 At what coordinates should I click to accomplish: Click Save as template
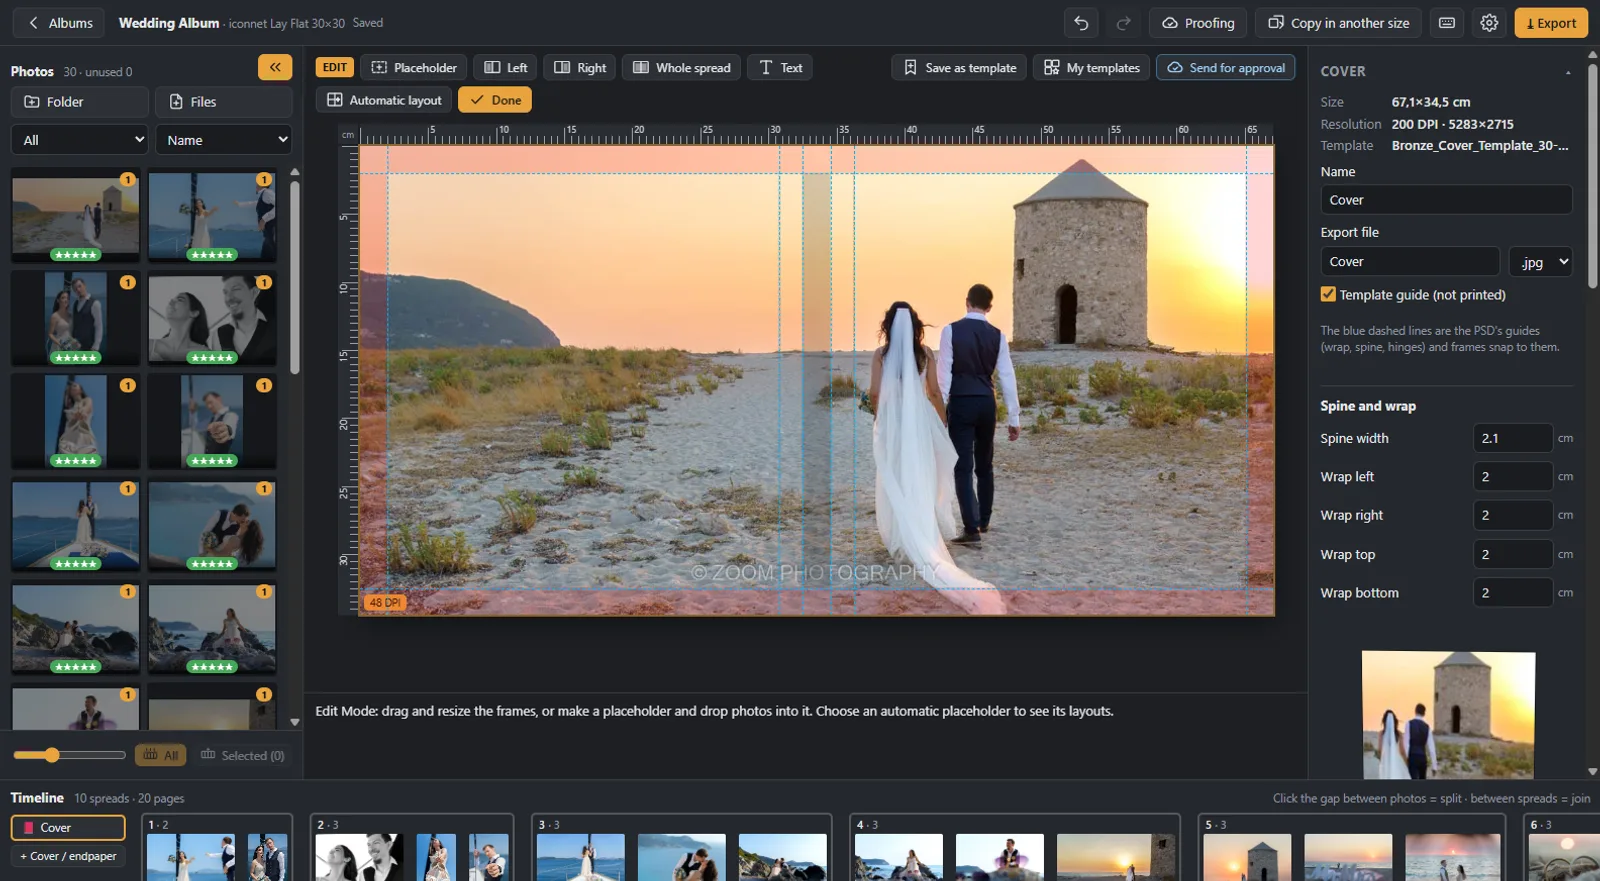959,68
